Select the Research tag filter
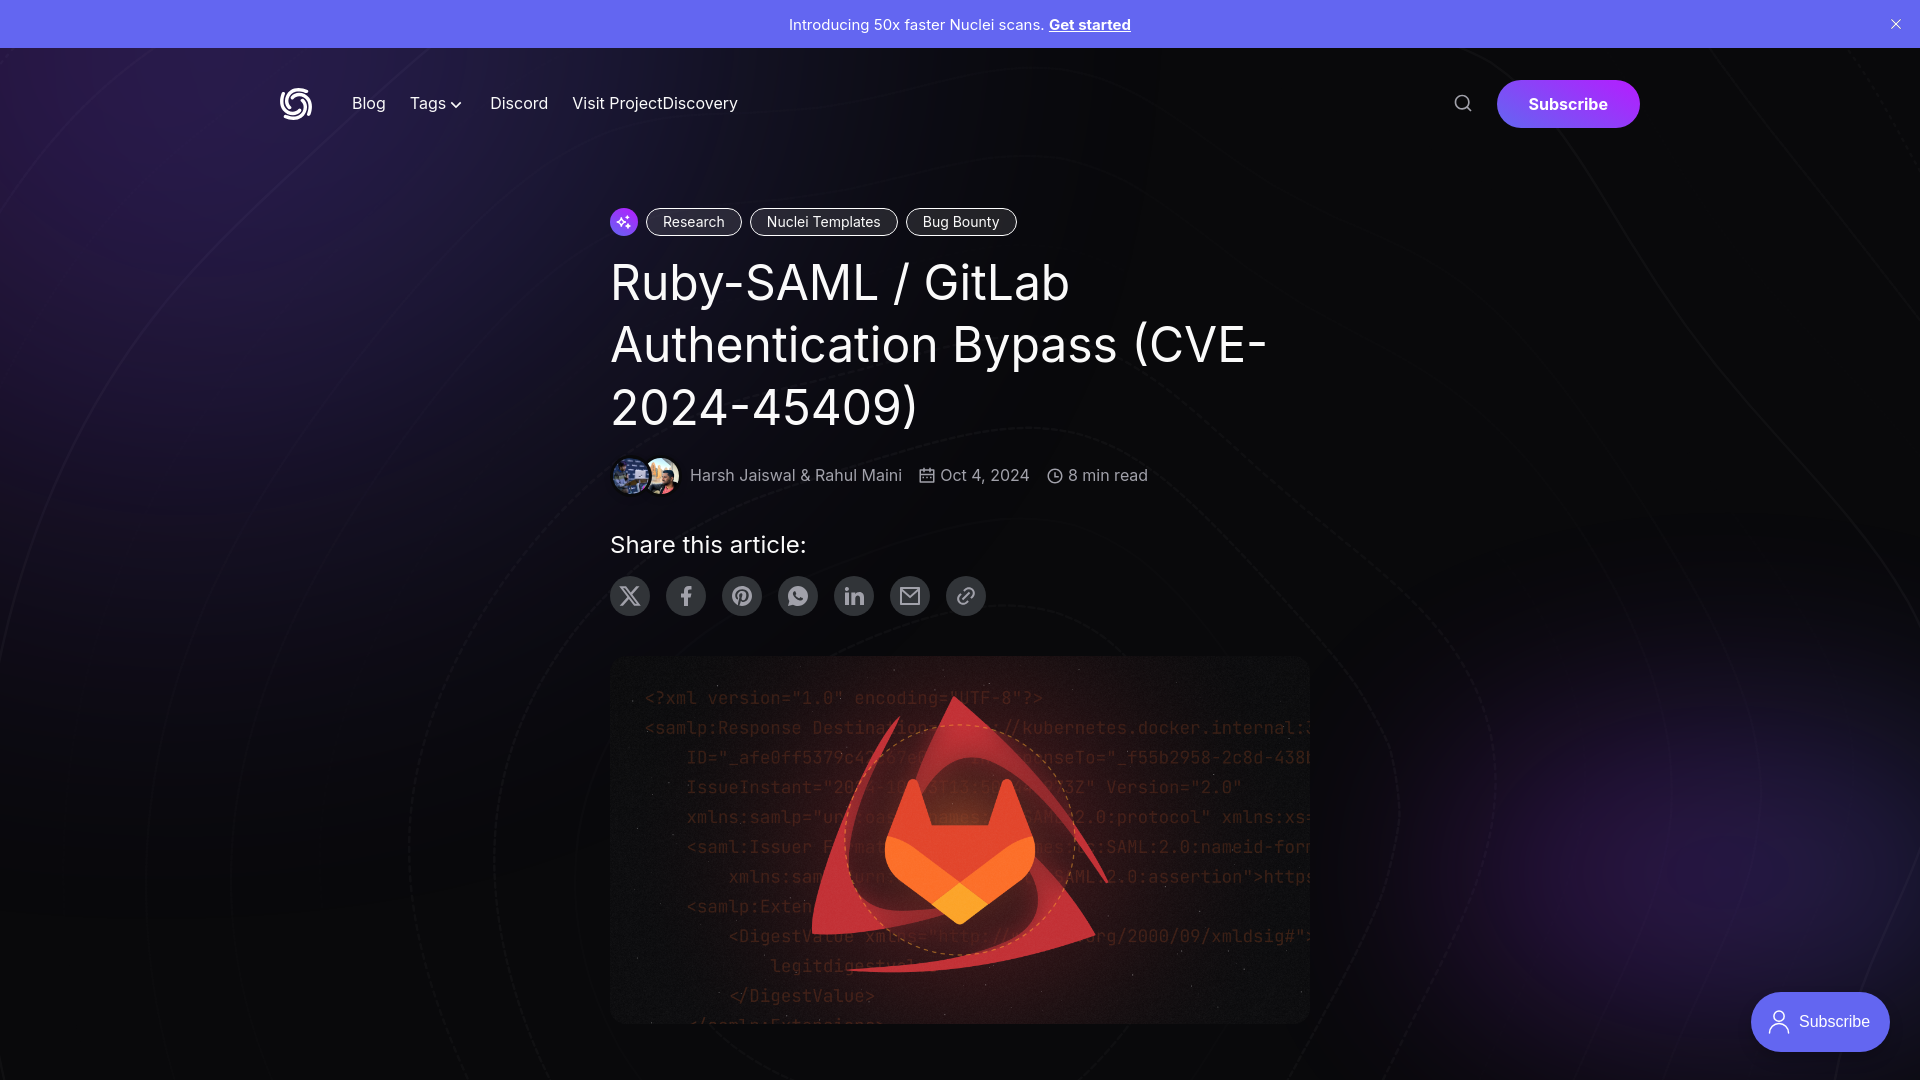The width and height of the screenshot is (1920, 1080). coord(694,222)
